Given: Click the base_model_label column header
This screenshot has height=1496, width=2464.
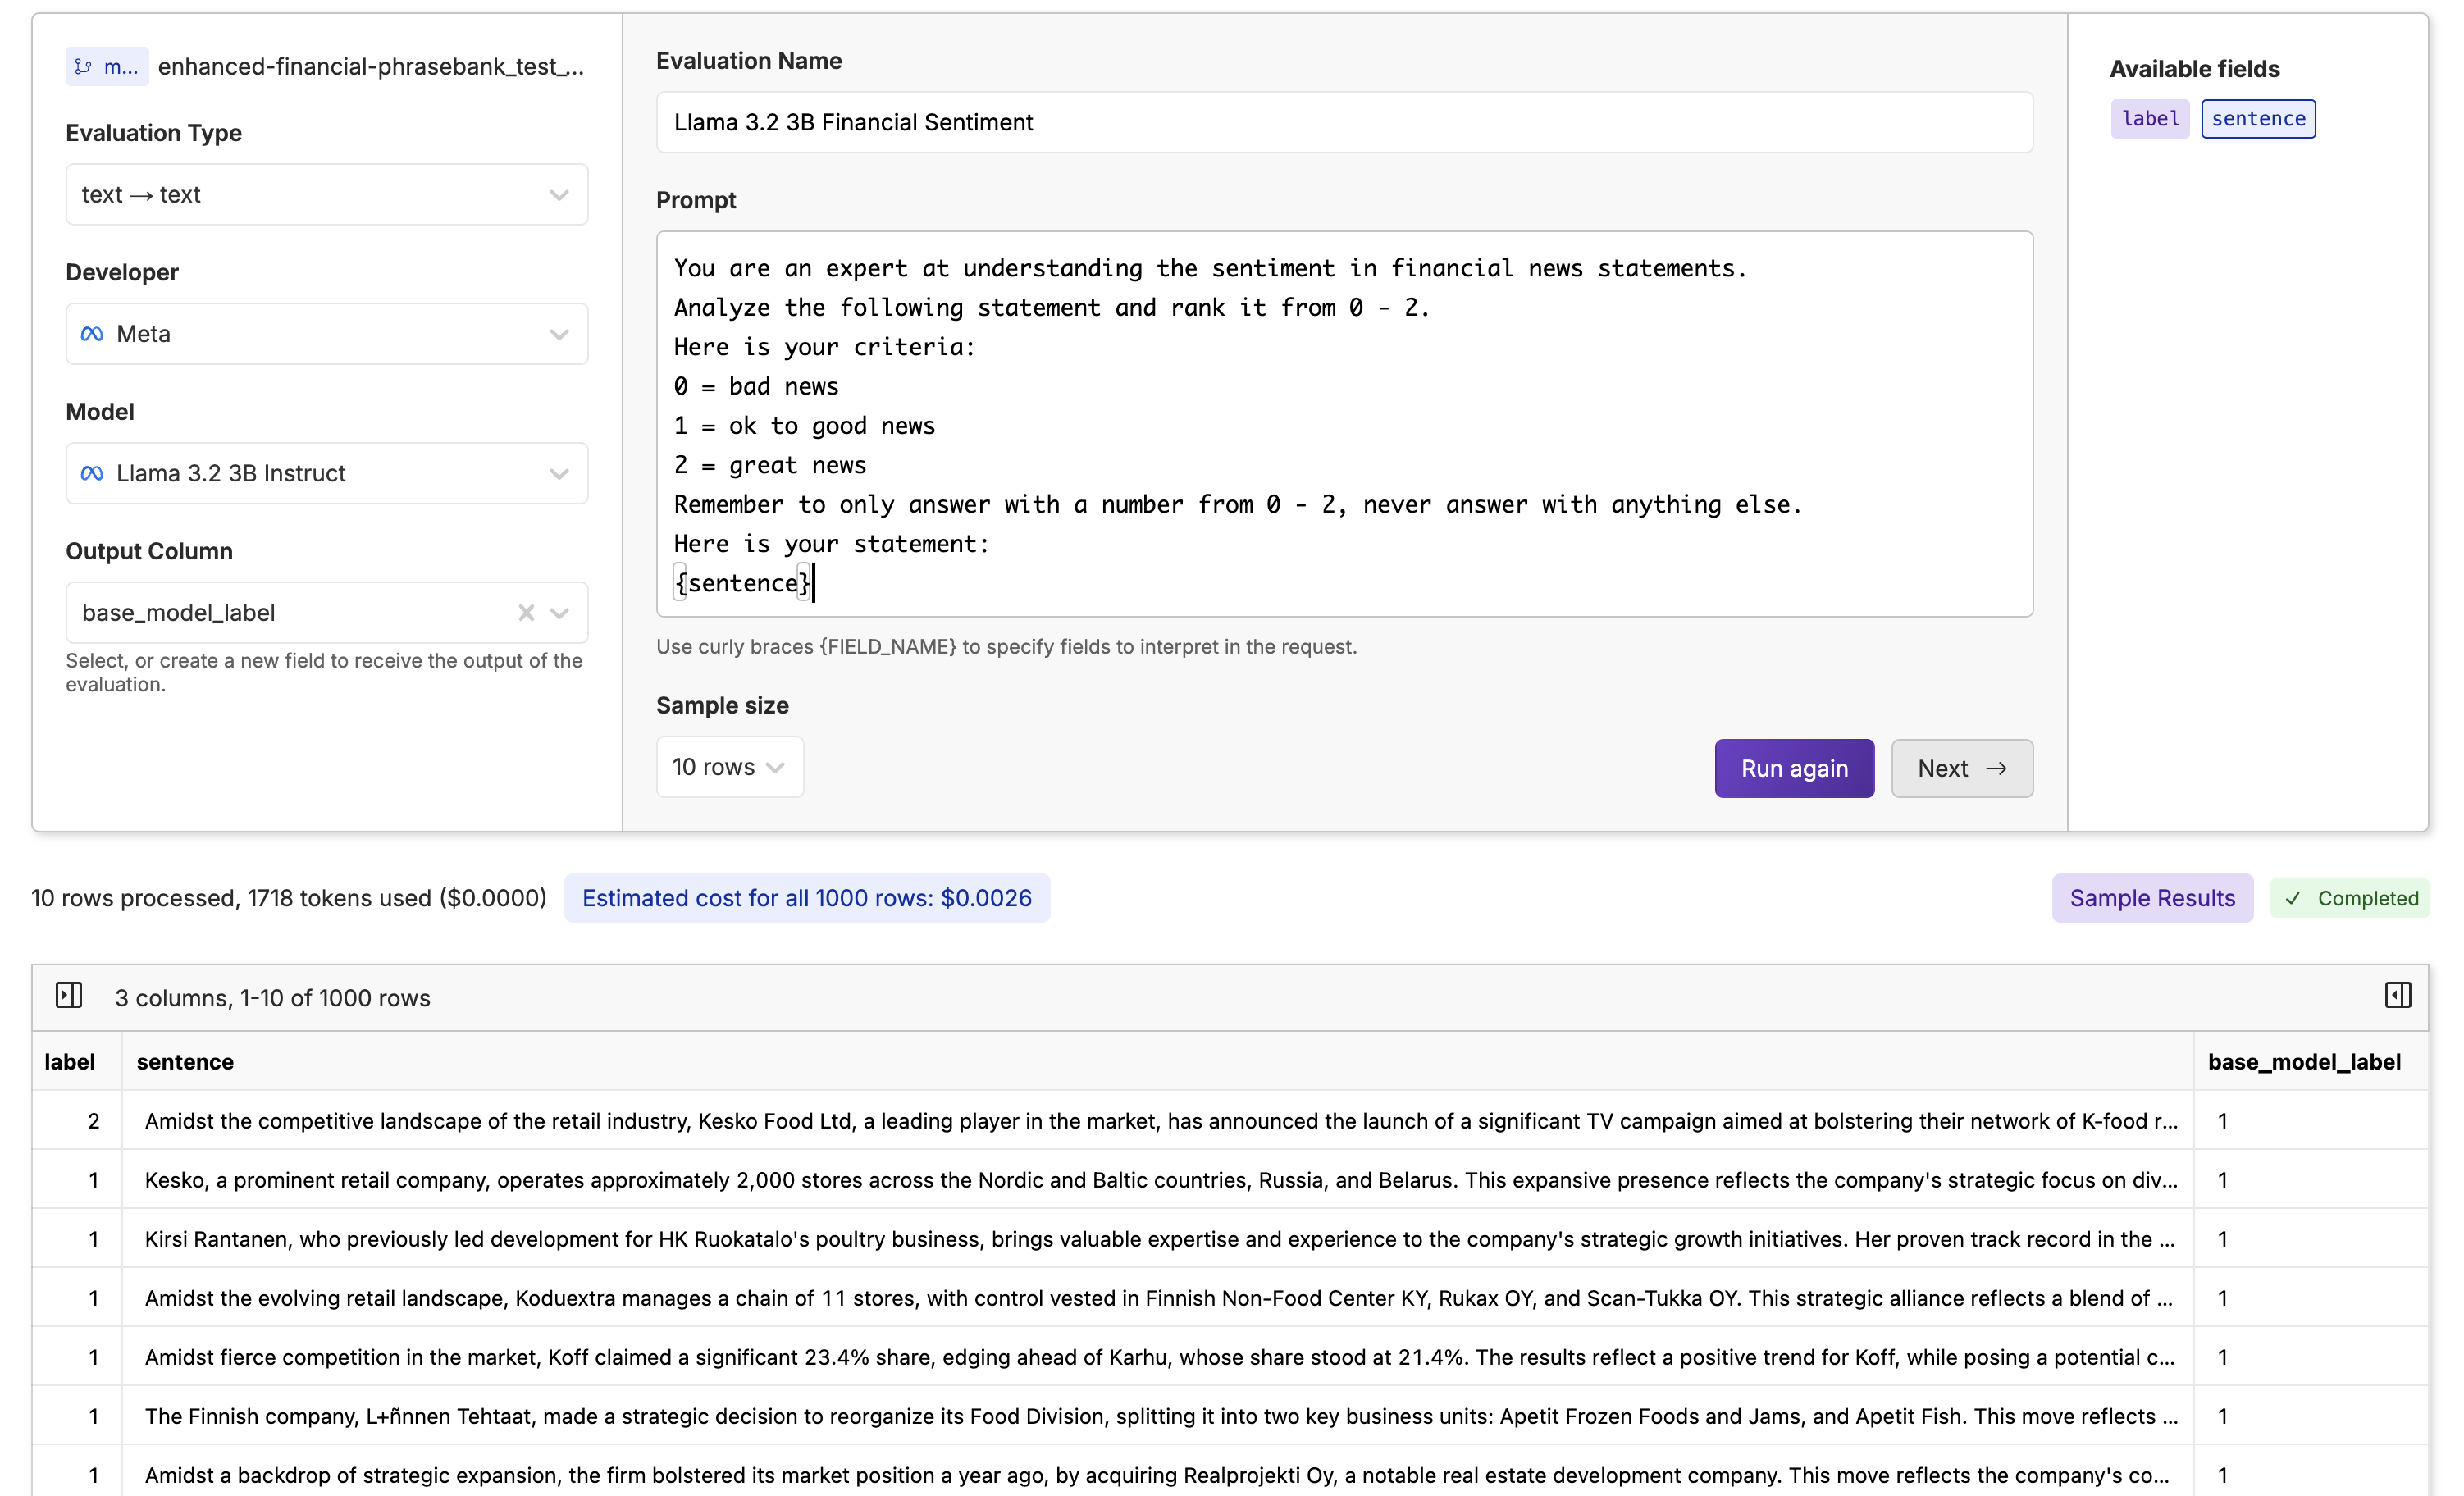Looking at the screenshot, I should point(2303,1062).
